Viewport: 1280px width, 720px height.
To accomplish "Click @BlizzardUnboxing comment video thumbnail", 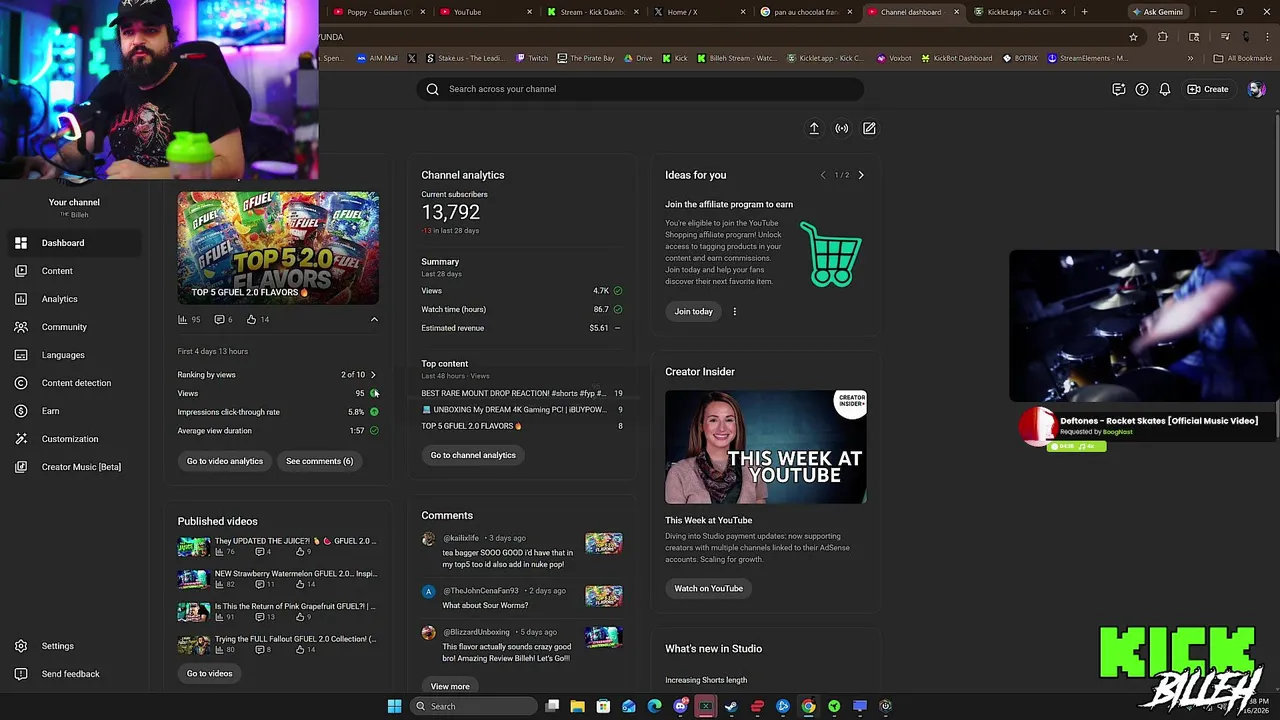I will coord(604,637).
